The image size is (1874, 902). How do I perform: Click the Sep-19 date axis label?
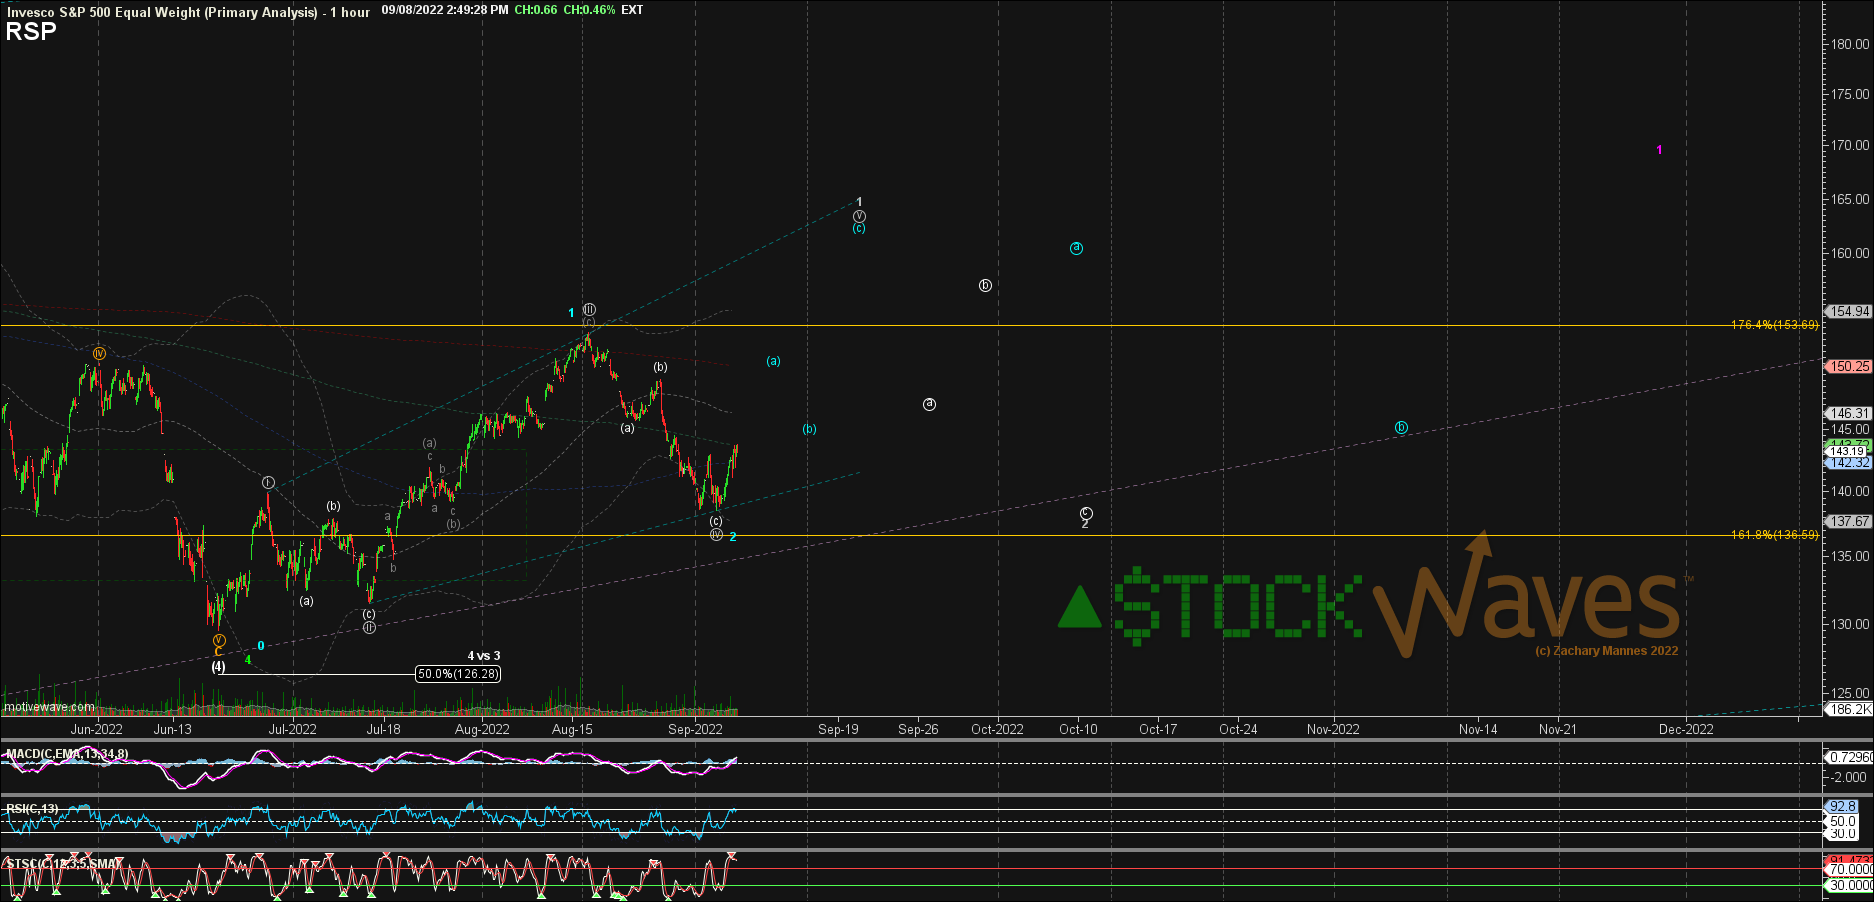[838, 729]
